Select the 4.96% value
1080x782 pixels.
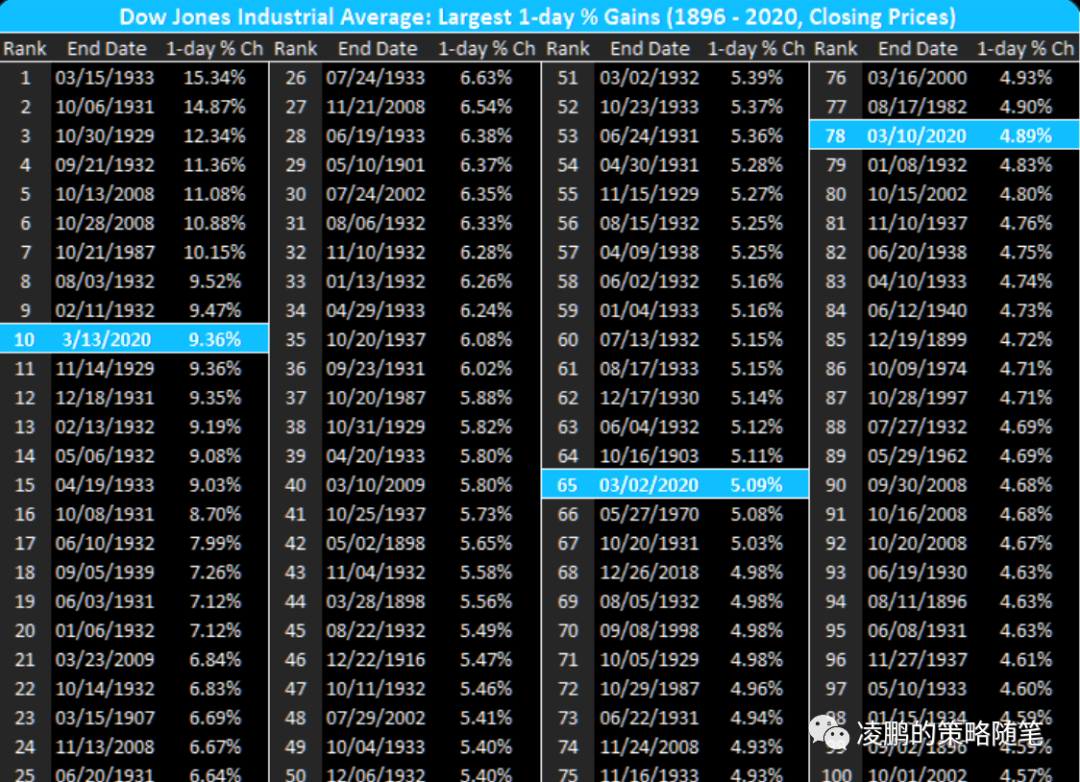757,689
